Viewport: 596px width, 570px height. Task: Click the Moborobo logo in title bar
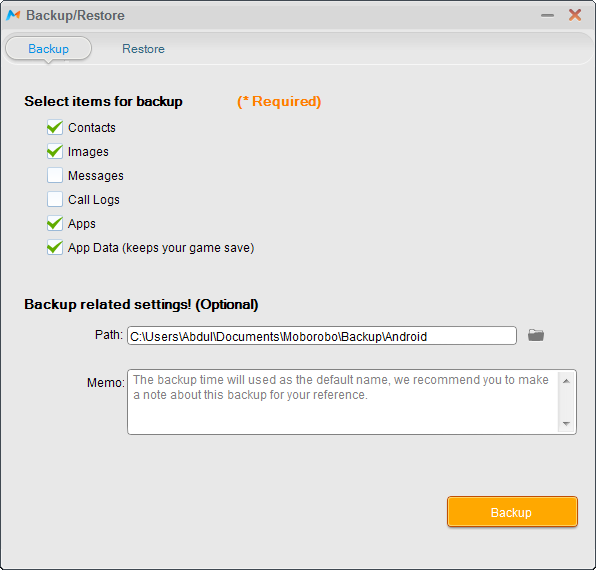click(x=13, y=15)
